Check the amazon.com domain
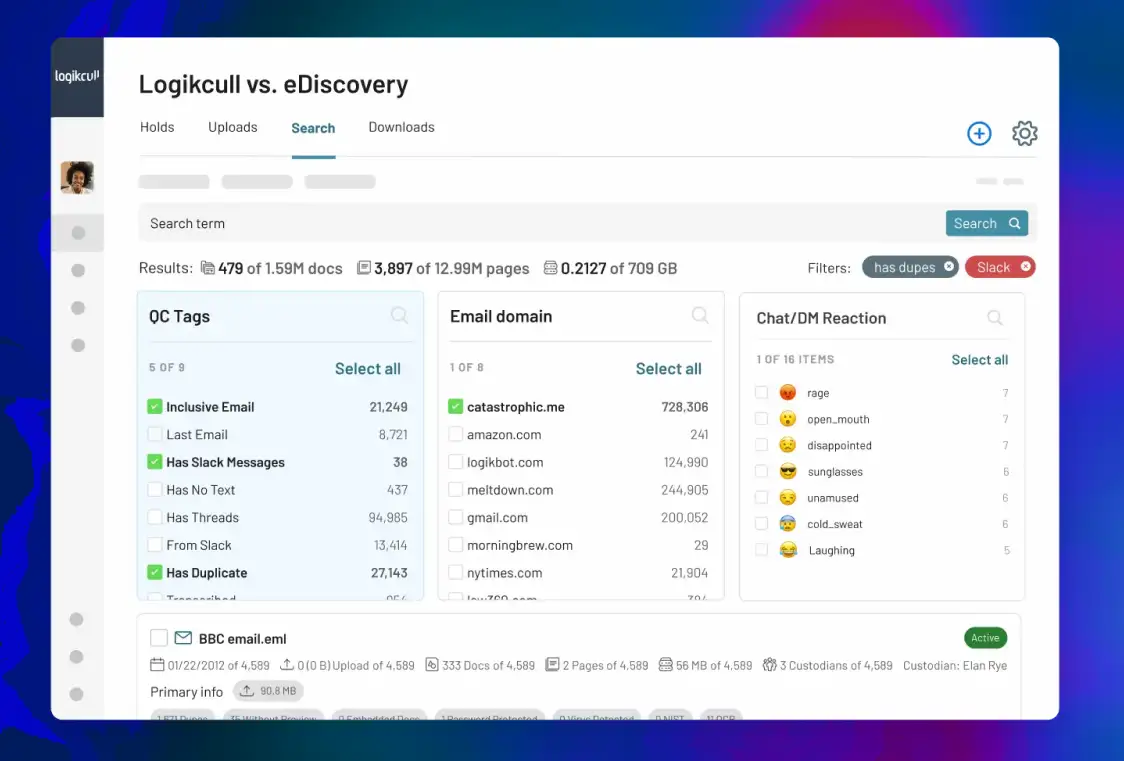1124x761 pixels. [x=455, y=434]
